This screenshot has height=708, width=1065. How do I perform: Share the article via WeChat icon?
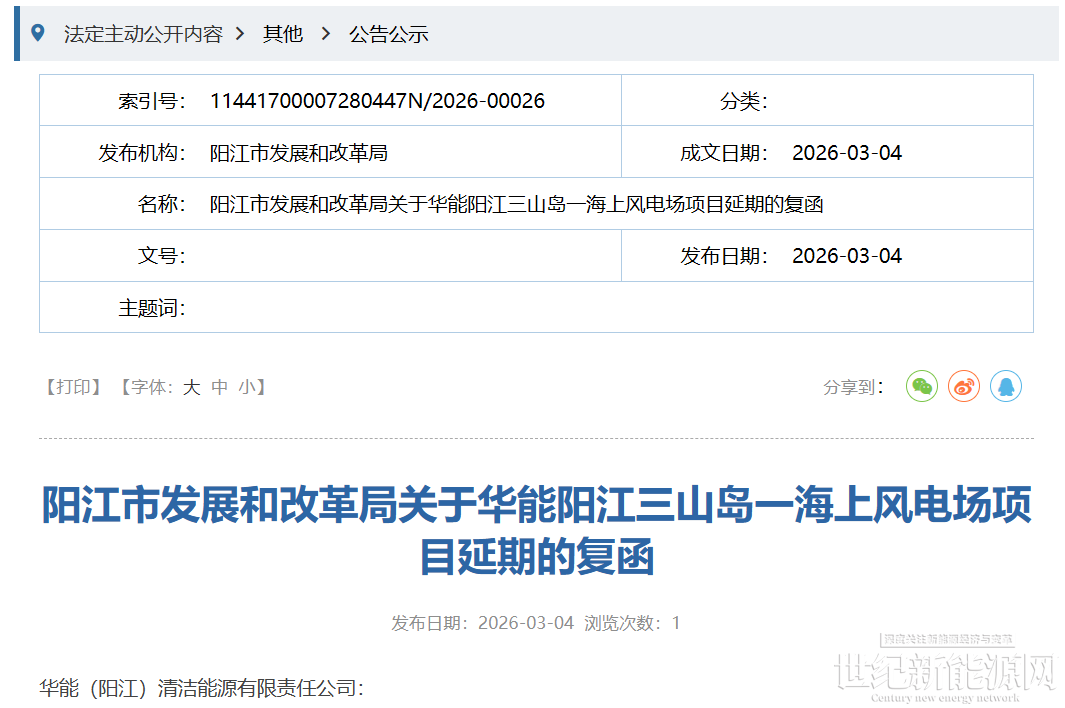point(921,386)
